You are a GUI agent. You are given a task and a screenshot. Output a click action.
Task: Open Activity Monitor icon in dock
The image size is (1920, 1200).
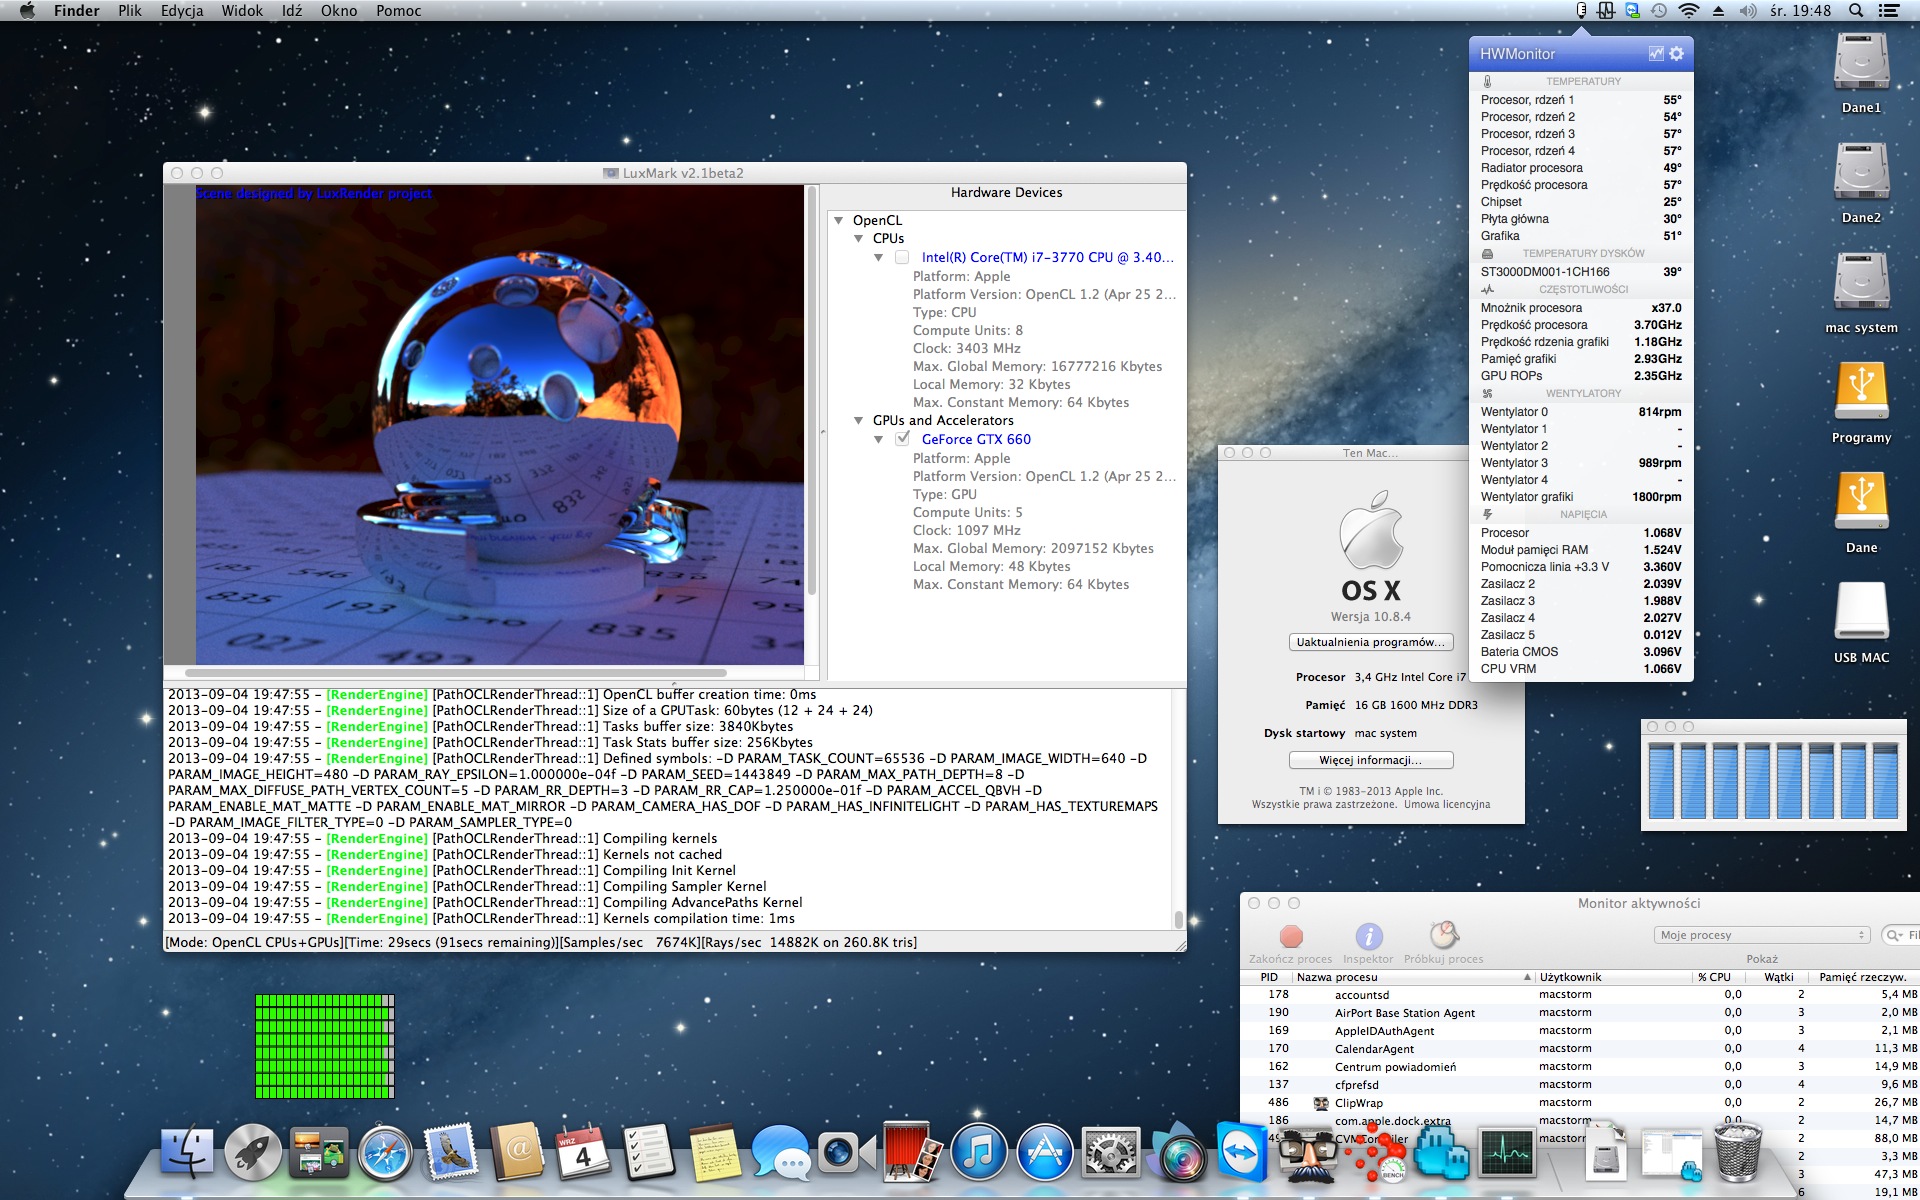point(1506,1153)
